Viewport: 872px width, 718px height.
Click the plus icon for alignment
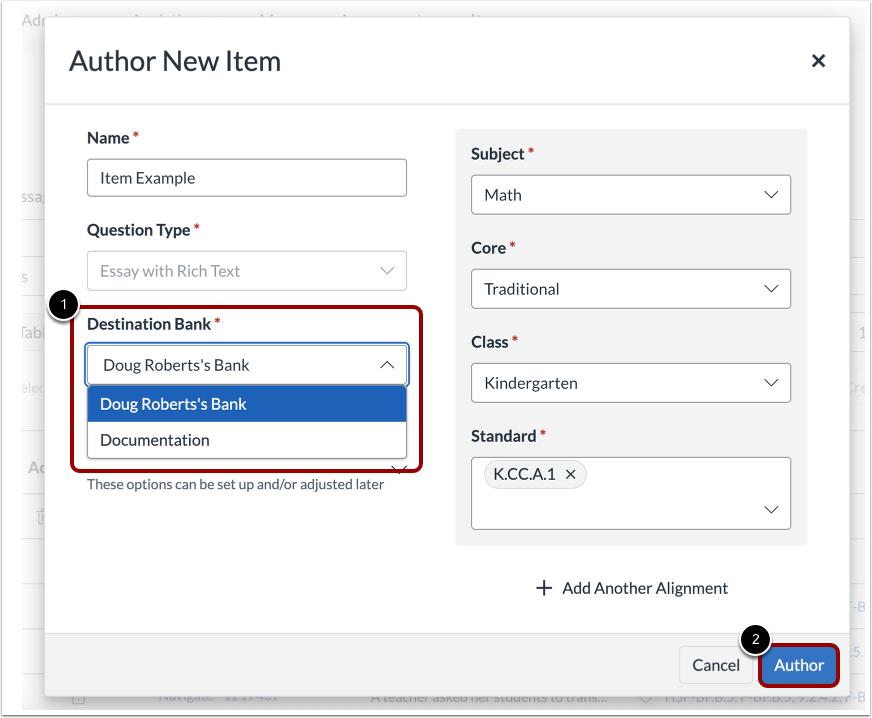pos(544,588)
